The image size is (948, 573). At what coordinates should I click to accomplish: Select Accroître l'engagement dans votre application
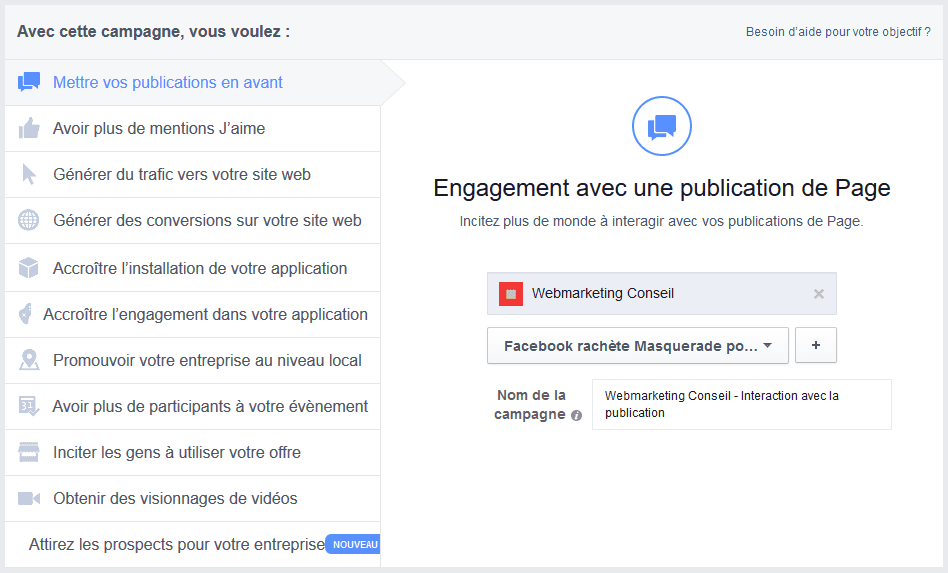(205, 314)
